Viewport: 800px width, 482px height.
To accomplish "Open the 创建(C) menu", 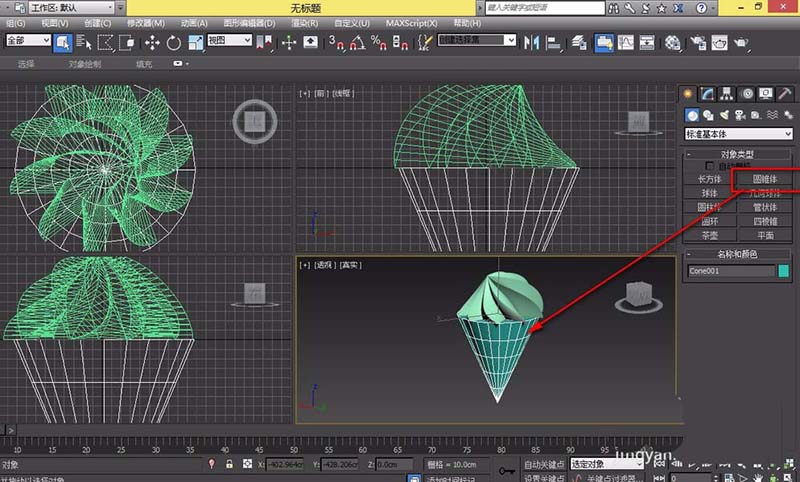I will tap(97, 23).
